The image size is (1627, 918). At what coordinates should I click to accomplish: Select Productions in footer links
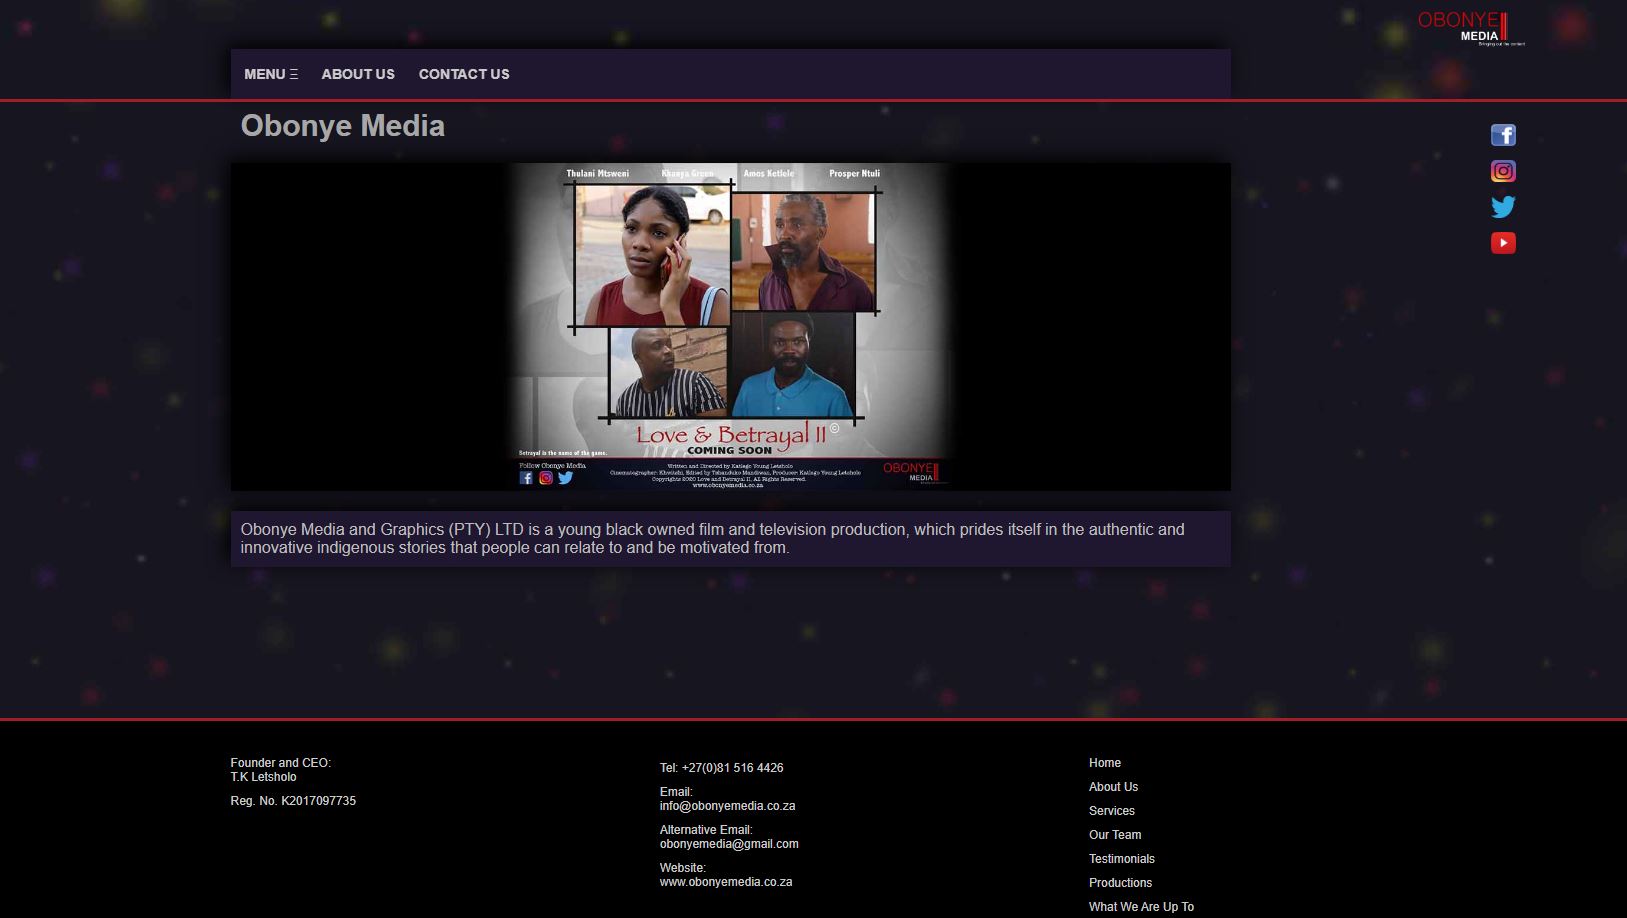click(x=1120, y=883)
